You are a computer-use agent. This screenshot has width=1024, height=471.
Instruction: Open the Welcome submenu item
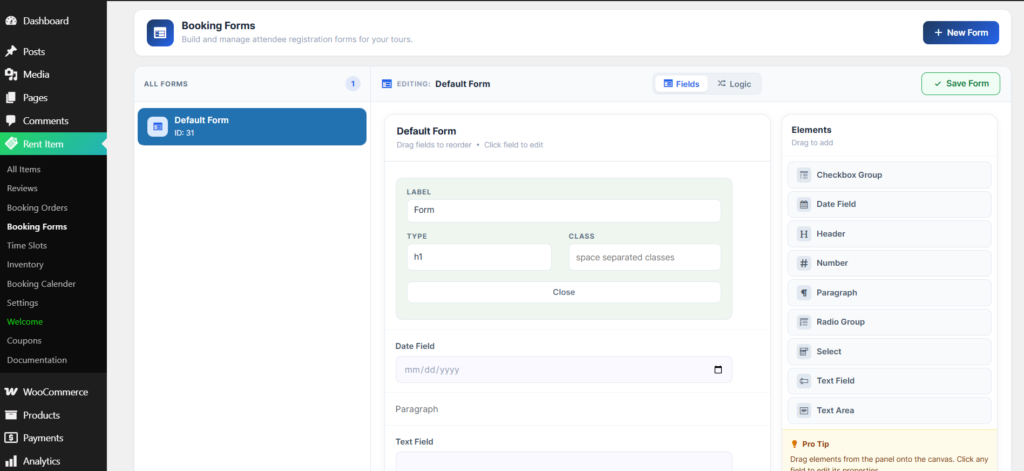[x=25, y=322]
